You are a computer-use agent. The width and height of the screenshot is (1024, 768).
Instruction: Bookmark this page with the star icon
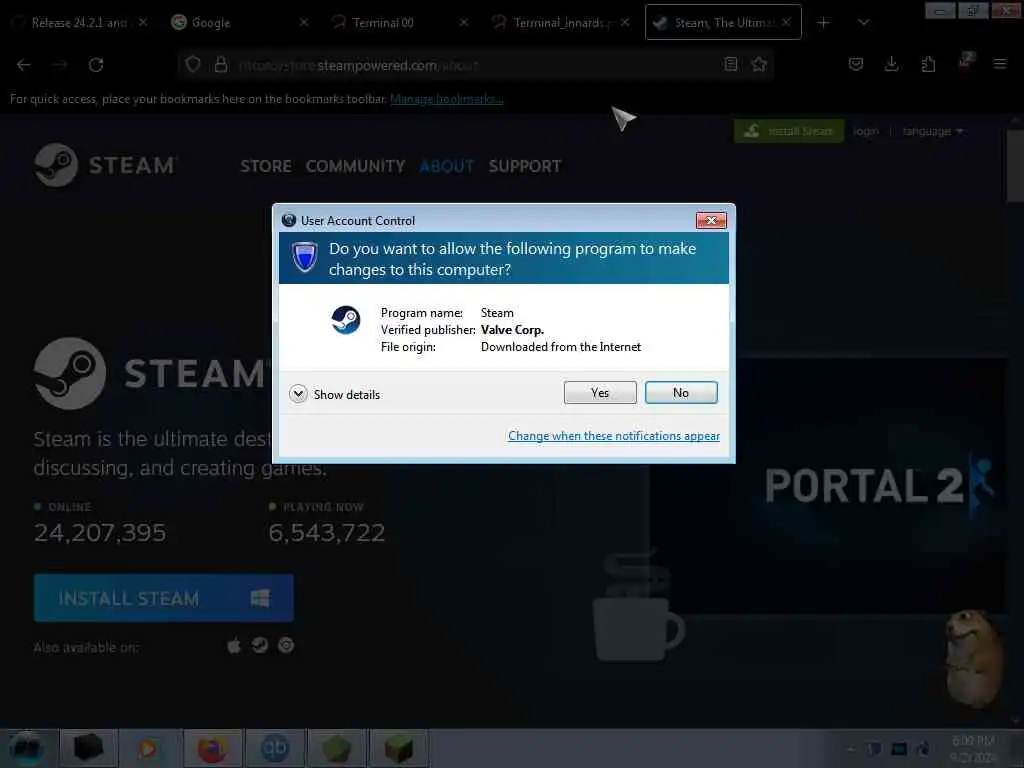759,64
